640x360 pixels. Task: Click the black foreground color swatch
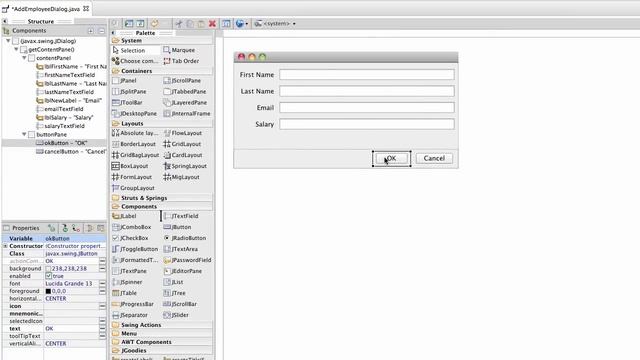coord(48,291)
